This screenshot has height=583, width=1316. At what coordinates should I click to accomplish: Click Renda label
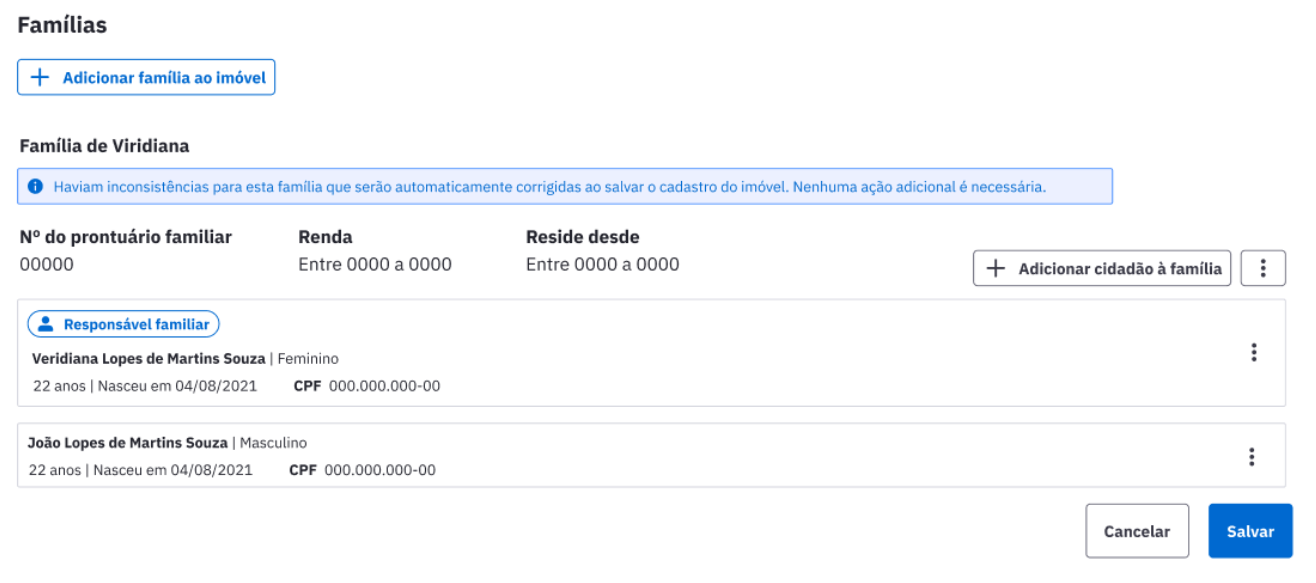325,237
